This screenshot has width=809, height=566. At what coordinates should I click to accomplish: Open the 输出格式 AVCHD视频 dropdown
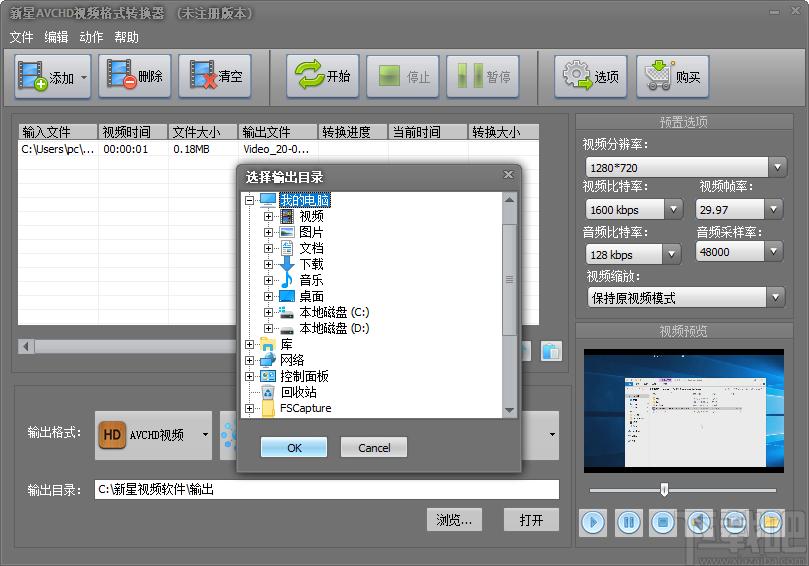[x=205, y=434]
